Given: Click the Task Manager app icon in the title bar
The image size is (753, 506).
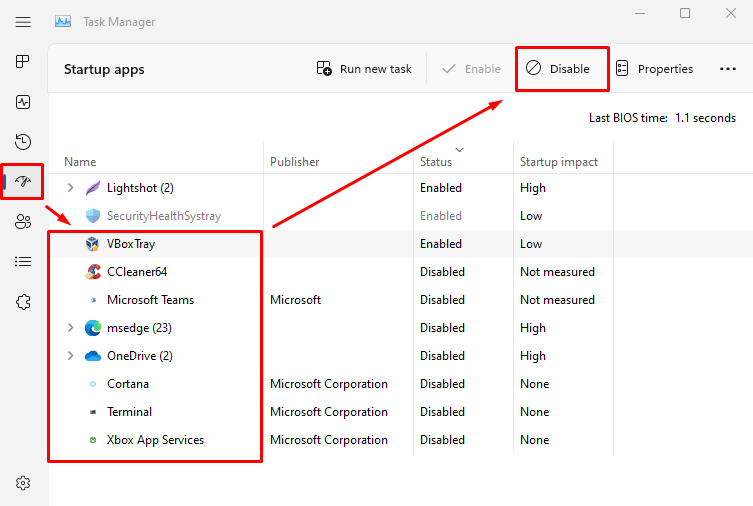Looking at the screenshot, I should [x=63, y=22].
